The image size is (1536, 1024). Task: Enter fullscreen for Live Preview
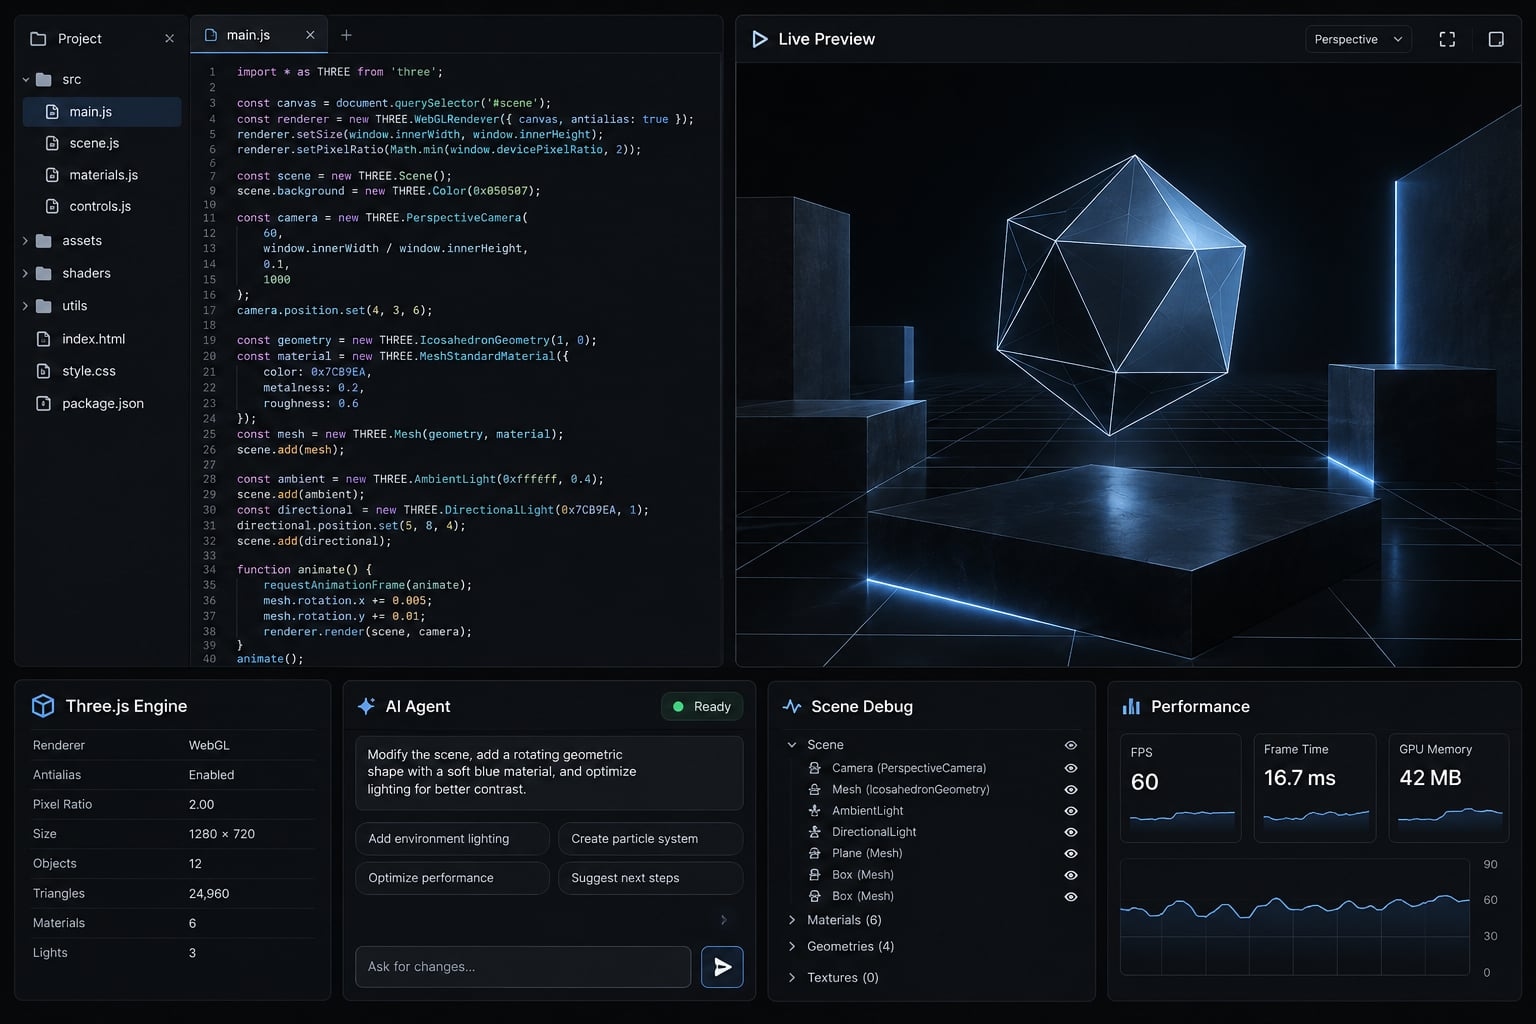(1447, 39)
